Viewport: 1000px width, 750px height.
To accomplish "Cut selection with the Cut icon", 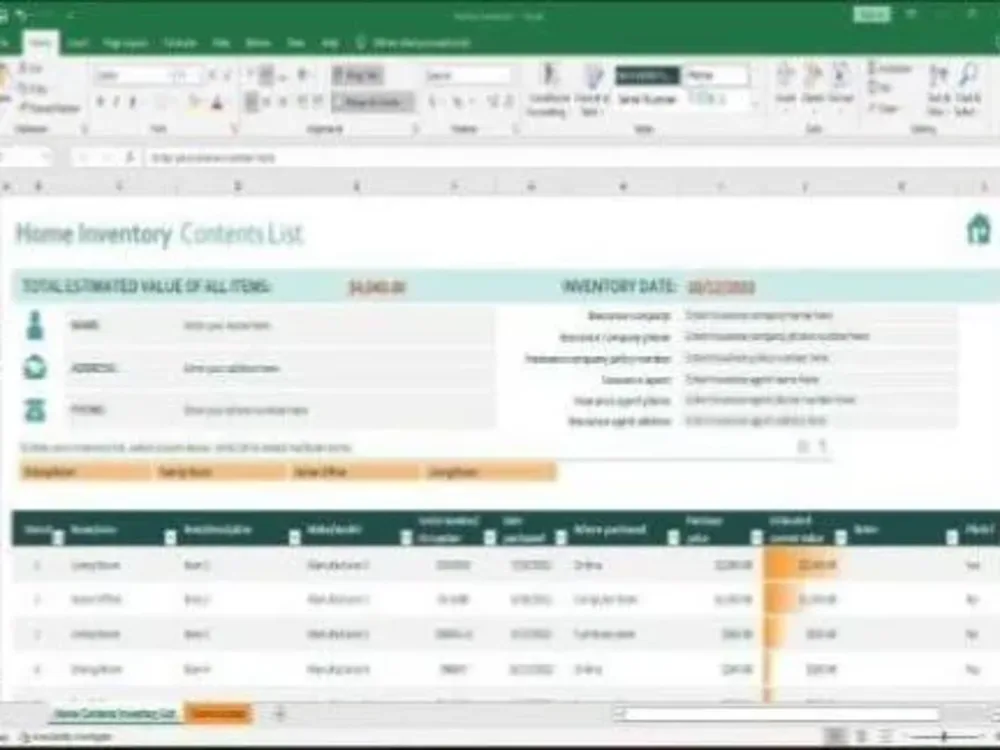I will 29,68.
